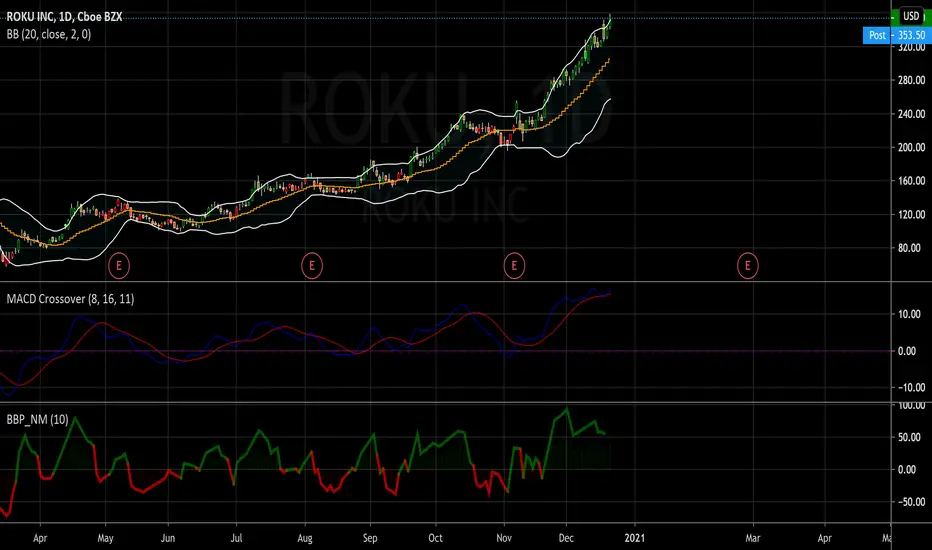Open the USD currency selector

pyautogui.click(x=911, y=16)
